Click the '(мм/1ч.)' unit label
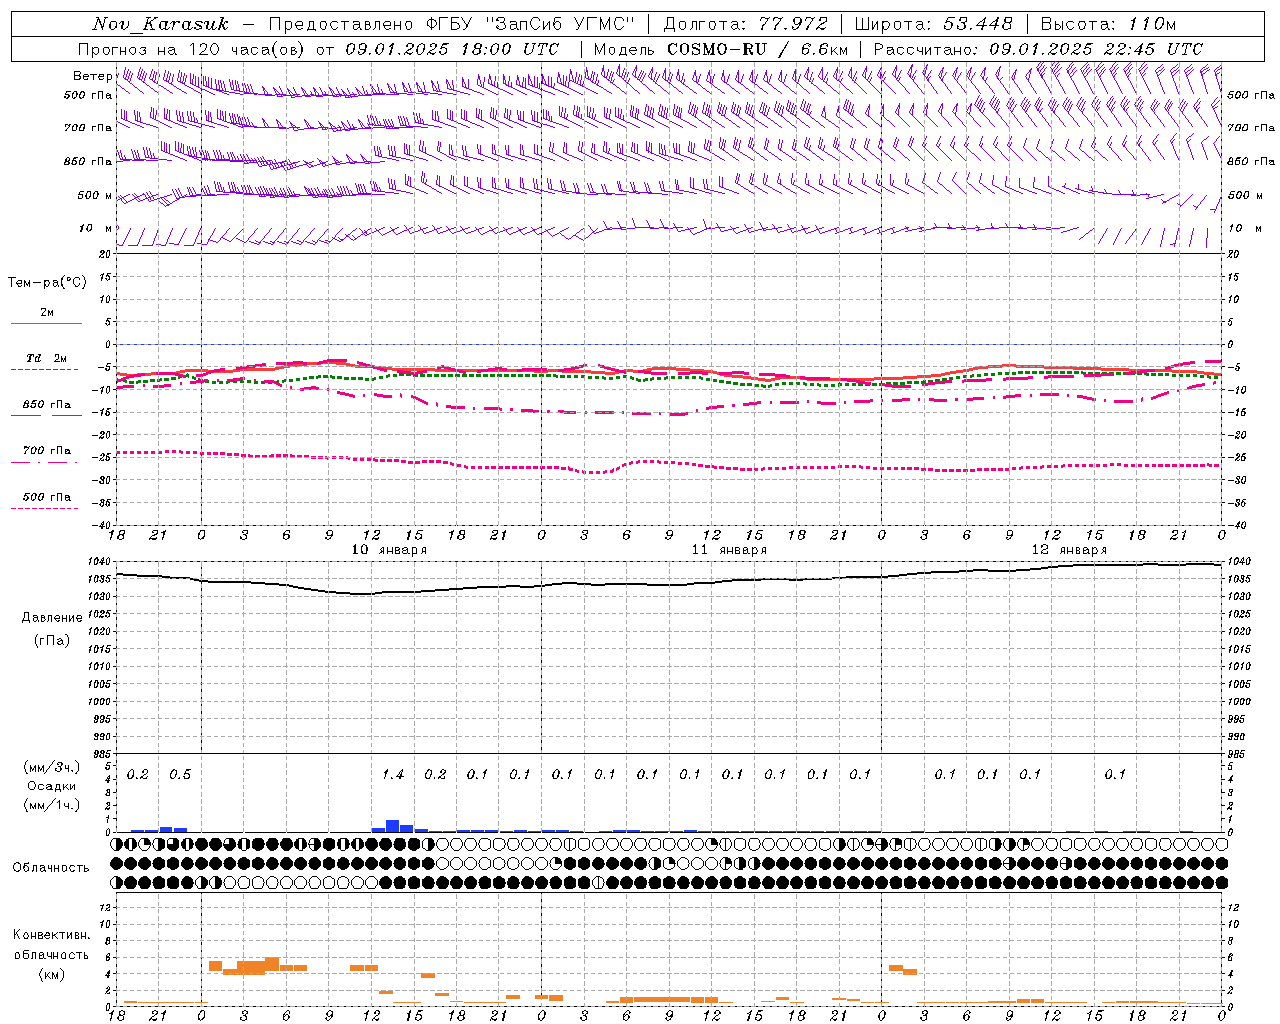Screen dimensions: 1280x1024 (x=52, y=805)
